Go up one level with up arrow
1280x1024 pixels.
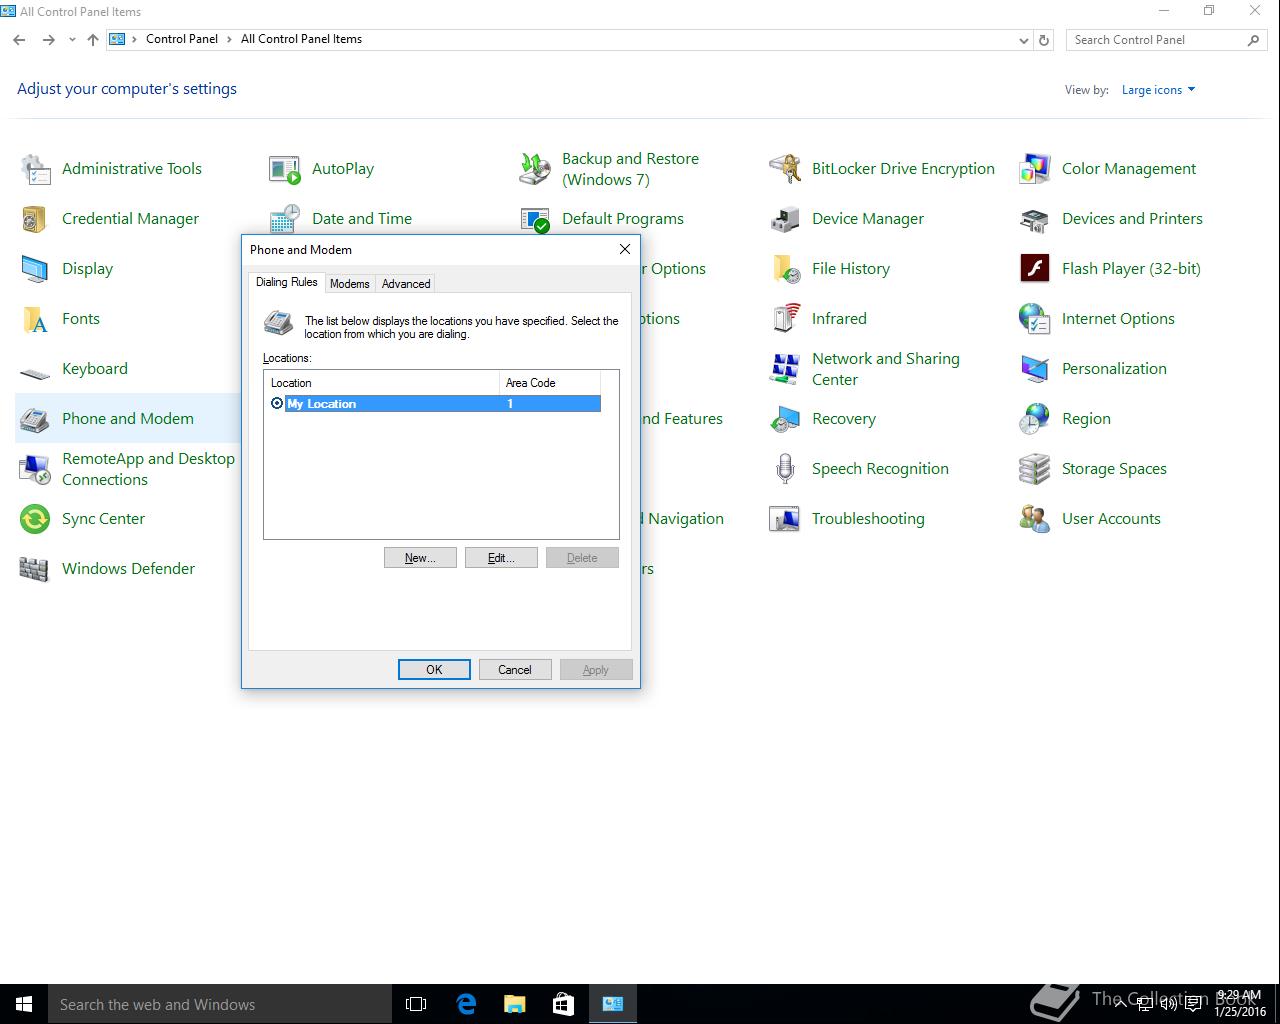pos(93,40)
